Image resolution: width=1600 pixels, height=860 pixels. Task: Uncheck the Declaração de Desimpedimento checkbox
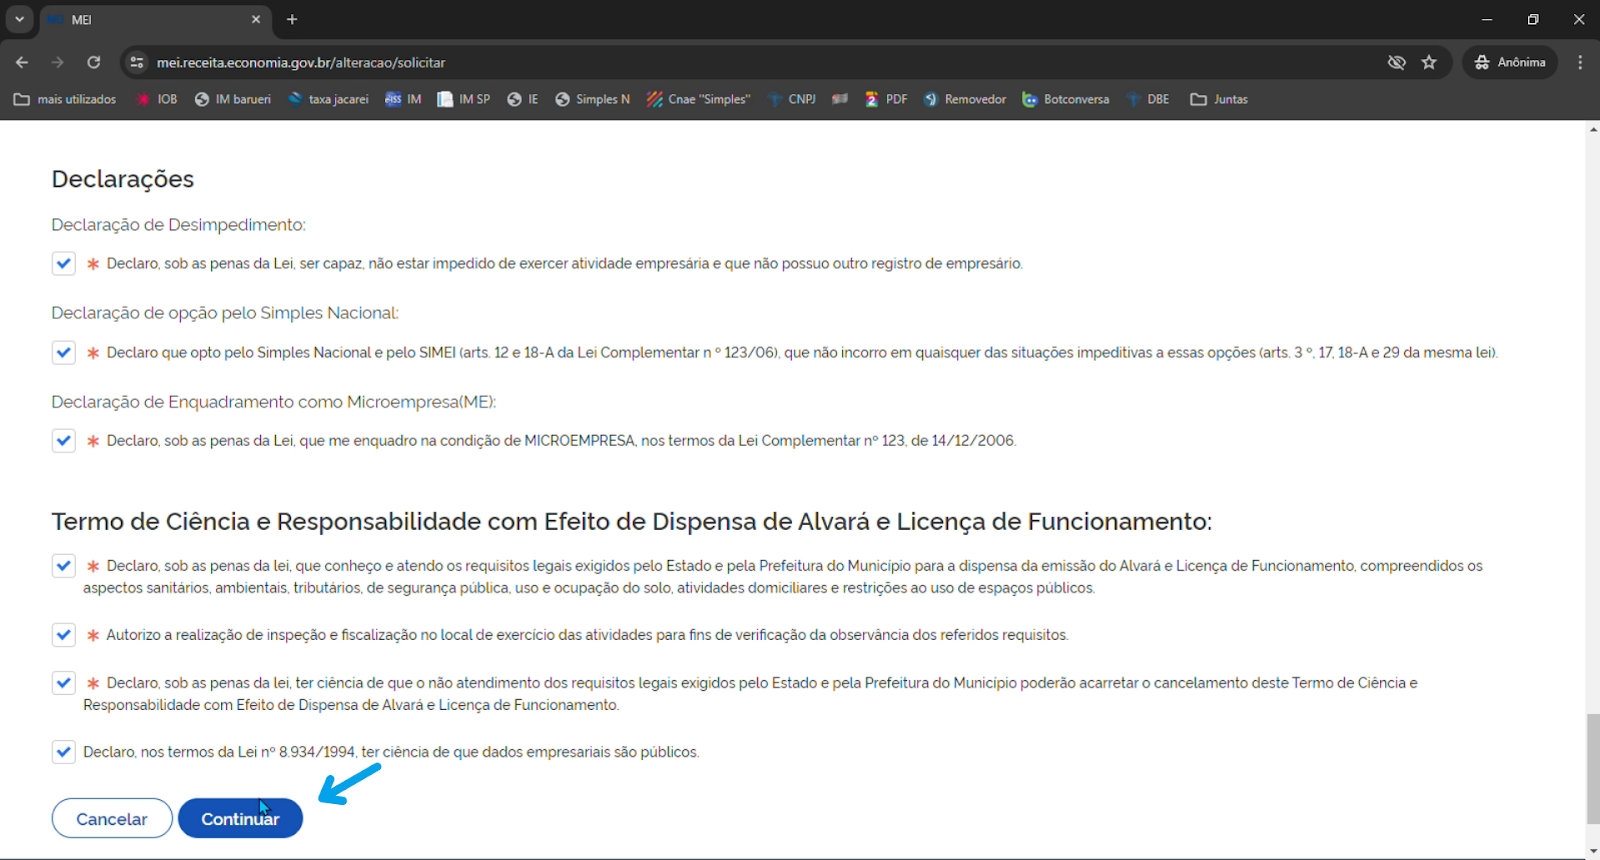[64, 263]
